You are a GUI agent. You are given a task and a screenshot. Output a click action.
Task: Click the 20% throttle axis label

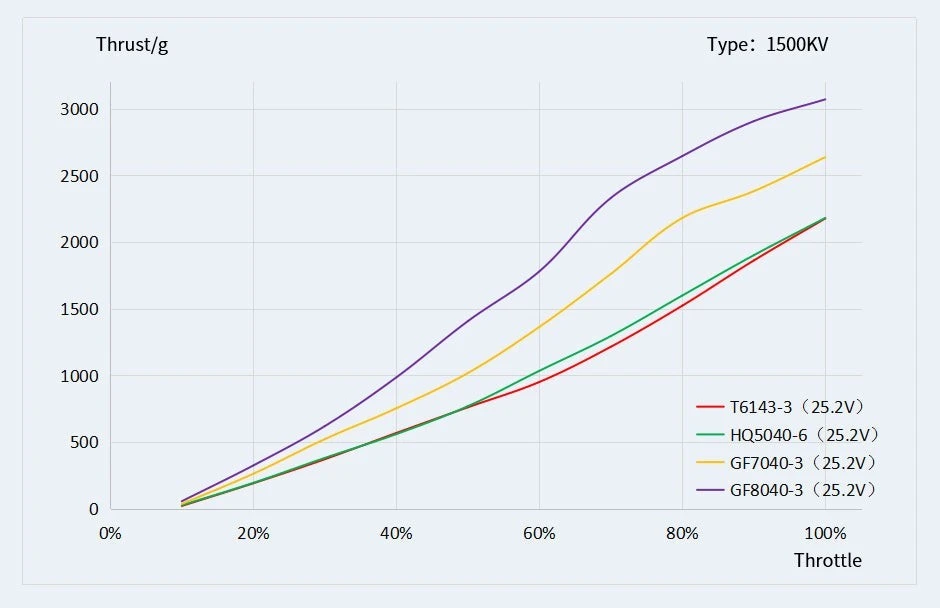[x=253, y=533]
